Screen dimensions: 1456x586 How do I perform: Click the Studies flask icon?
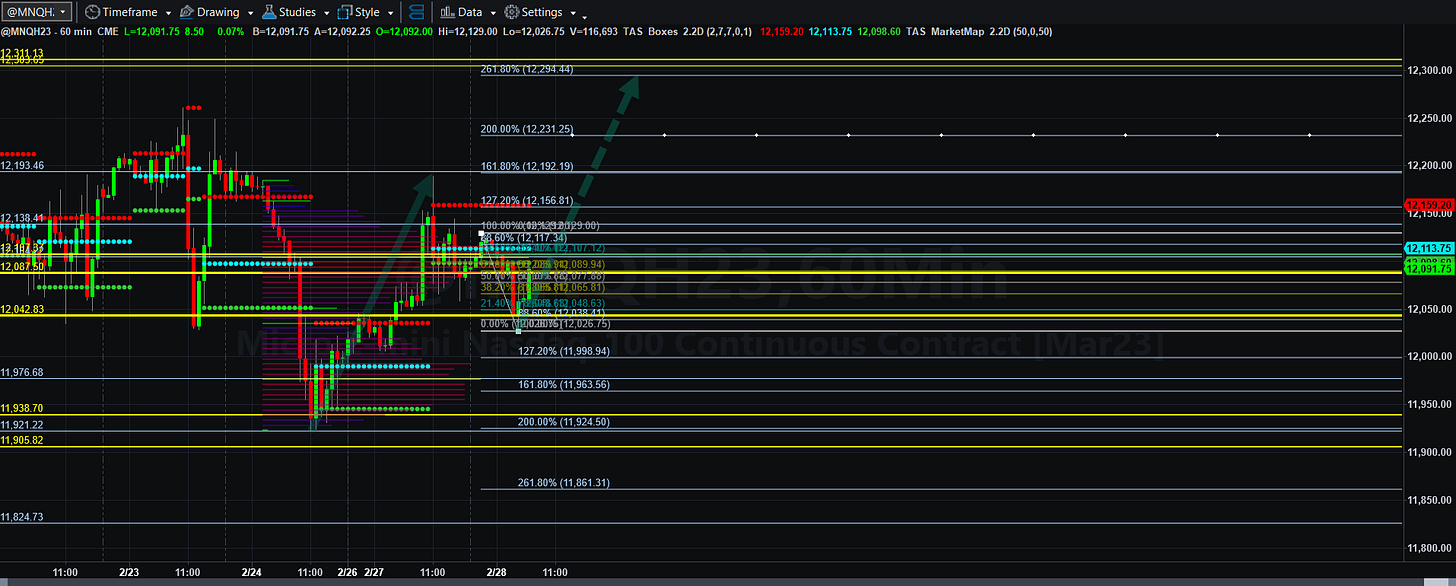tap(268, 12)
